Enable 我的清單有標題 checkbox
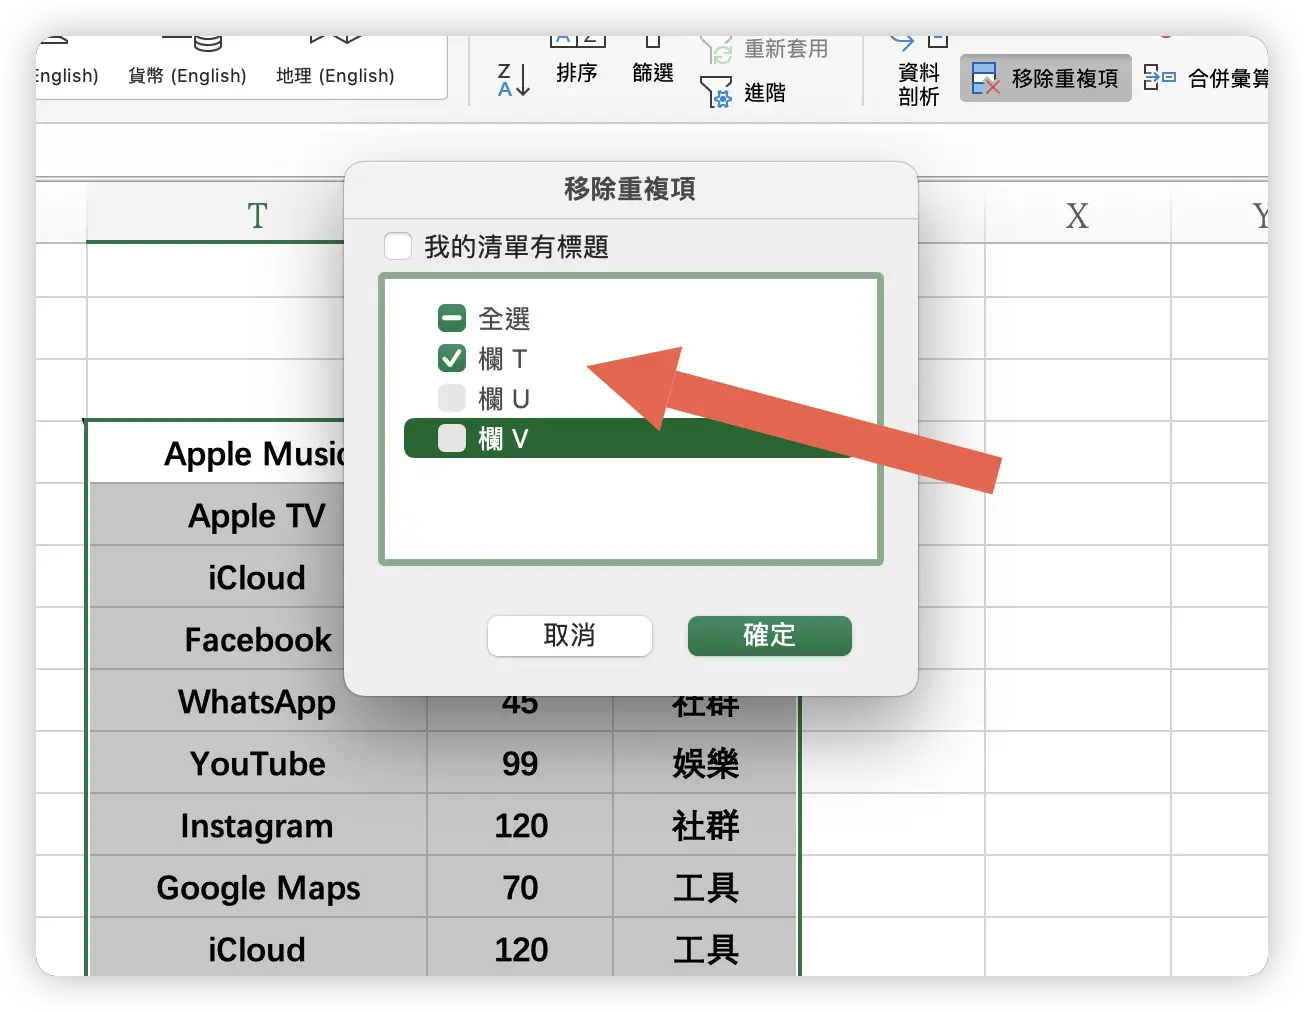 pos(398,246)
